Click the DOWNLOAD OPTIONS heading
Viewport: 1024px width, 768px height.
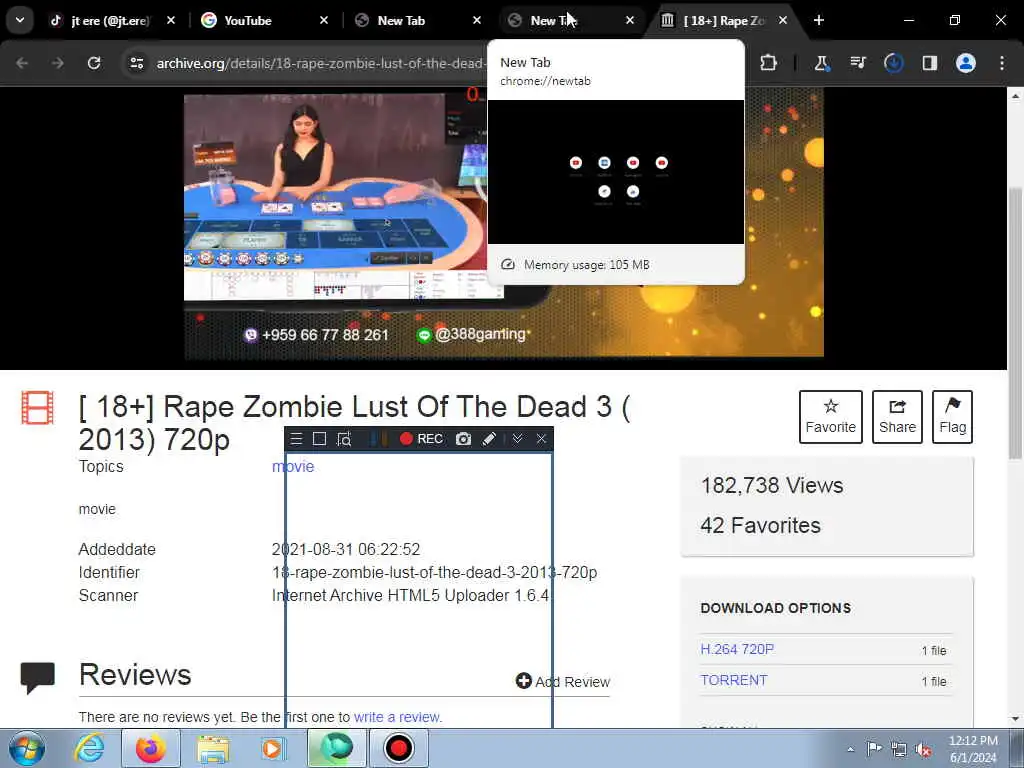[x=776, y=608]
